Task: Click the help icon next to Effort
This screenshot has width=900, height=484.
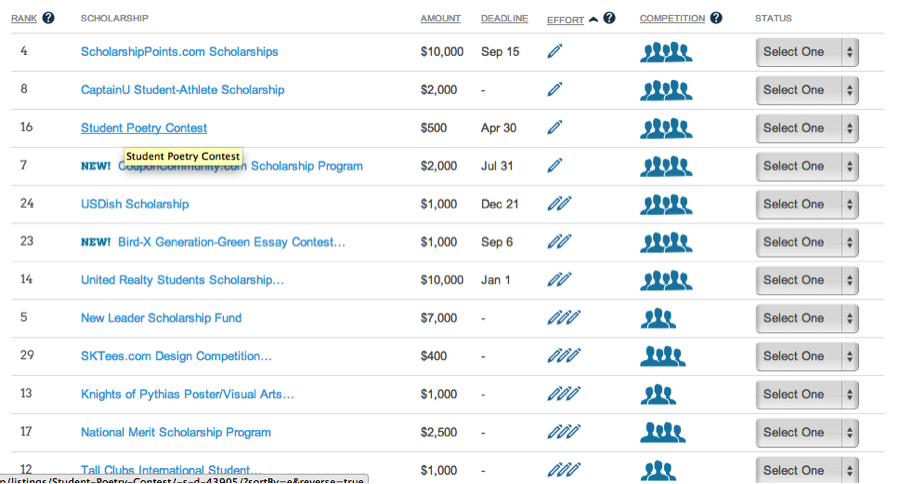Action: 610,18
